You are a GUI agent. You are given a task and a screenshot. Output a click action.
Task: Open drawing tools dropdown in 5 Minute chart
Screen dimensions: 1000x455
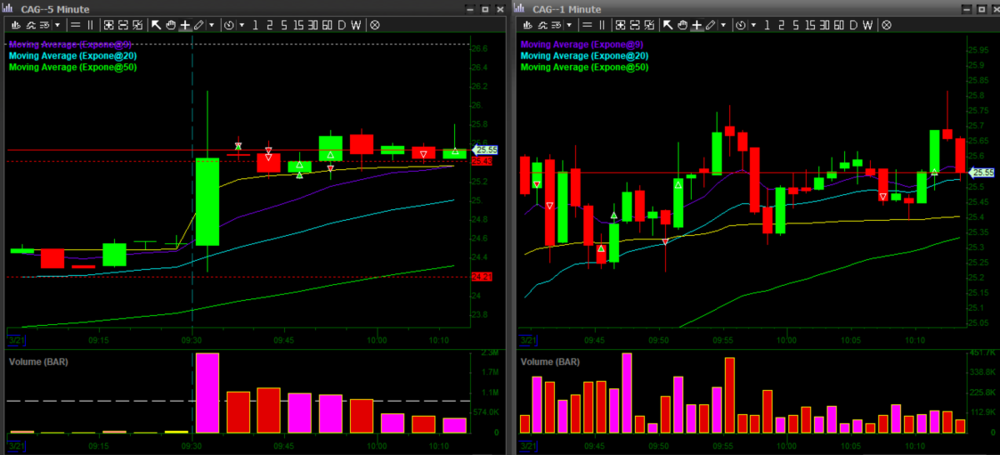tap(212, 24)
